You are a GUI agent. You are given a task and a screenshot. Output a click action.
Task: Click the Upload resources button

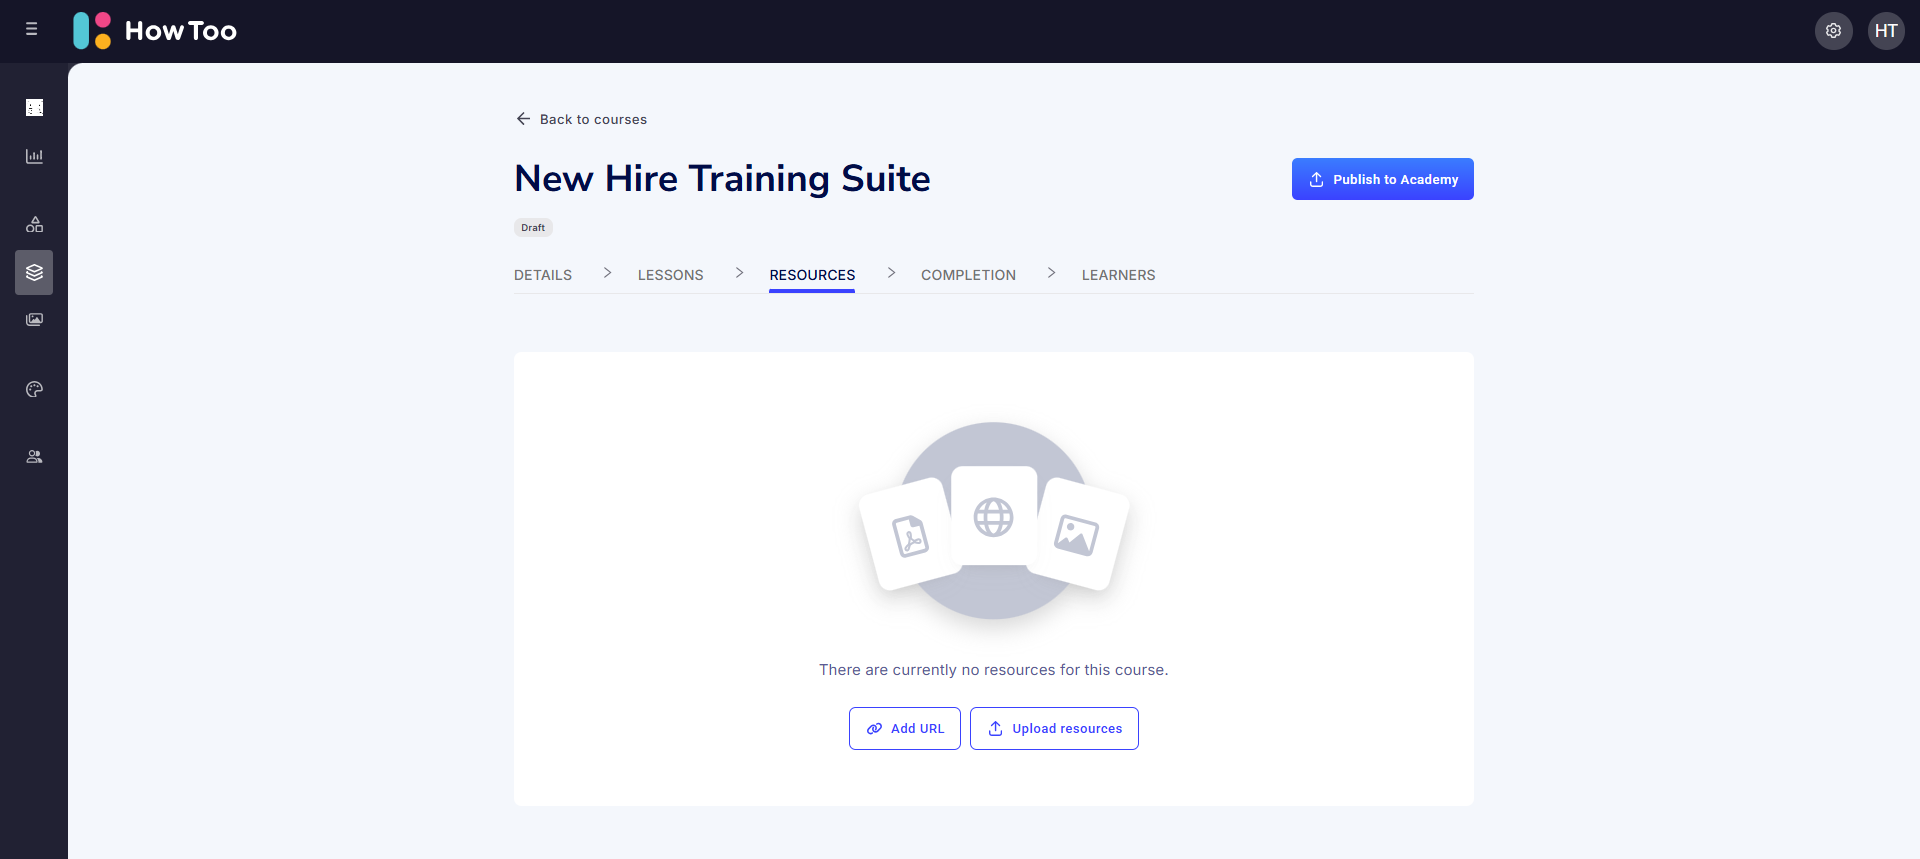coord(1054,729)
